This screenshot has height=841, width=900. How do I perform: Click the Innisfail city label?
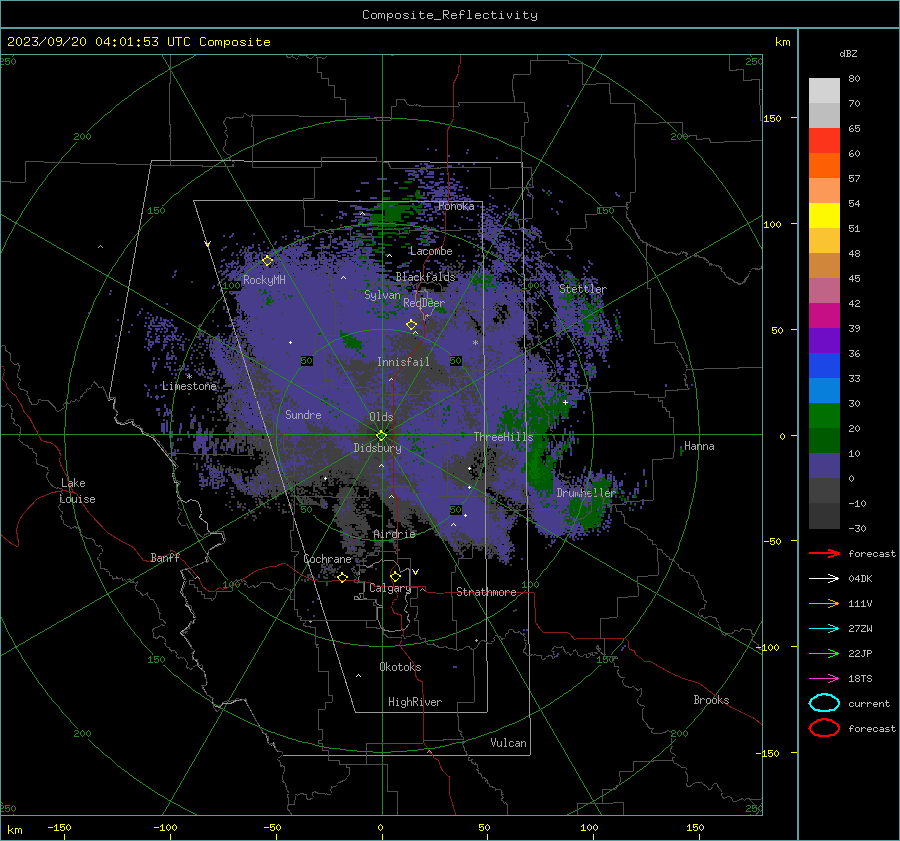point(403,362)
